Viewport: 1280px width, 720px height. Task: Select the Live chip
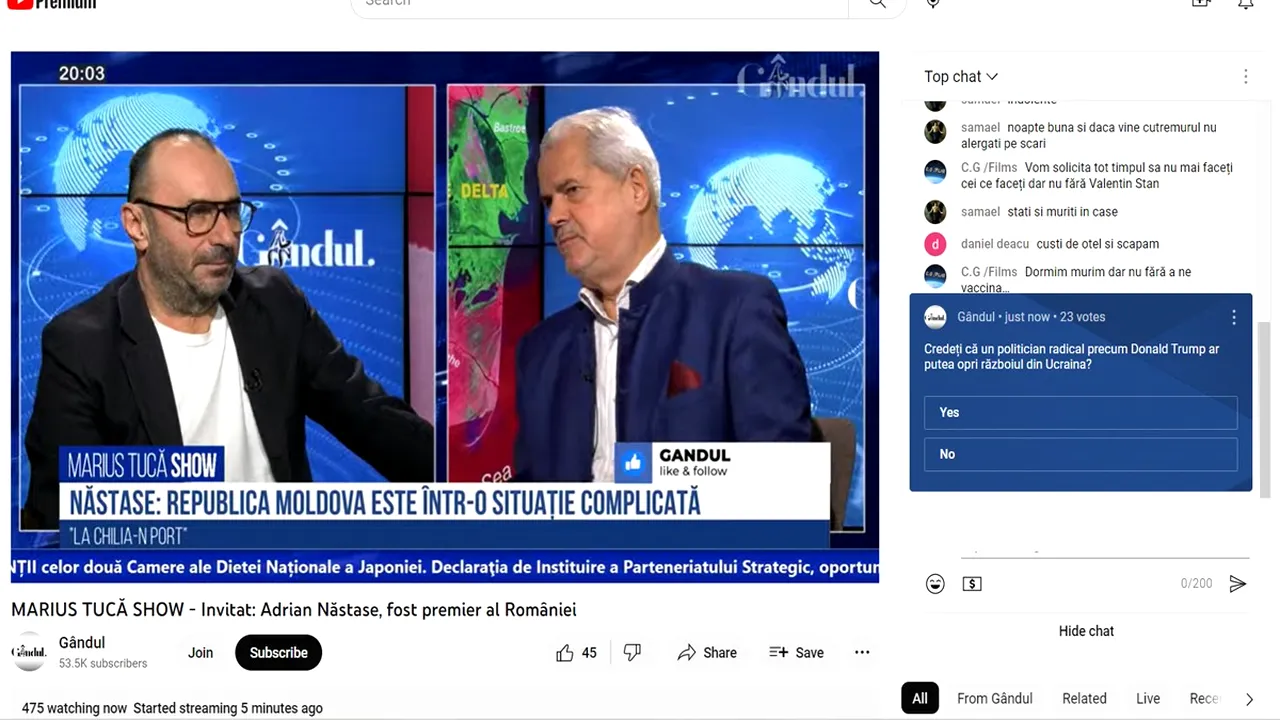pos(1148,699)
